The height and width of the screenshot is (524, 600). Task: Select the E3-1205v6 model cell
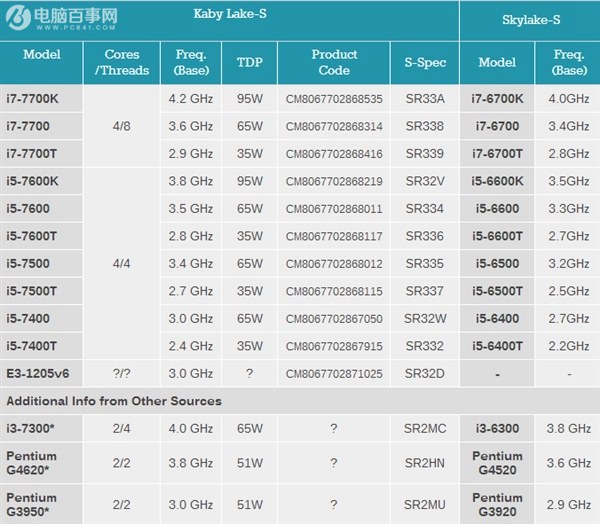[x=41, y=374]
